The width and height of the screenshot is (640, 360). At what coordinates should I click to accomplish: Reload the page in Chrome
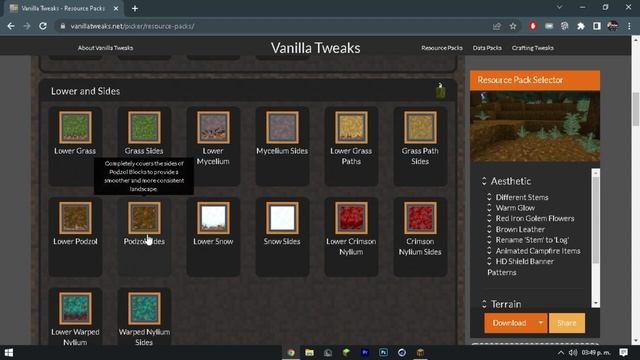(x=43, y=26)
